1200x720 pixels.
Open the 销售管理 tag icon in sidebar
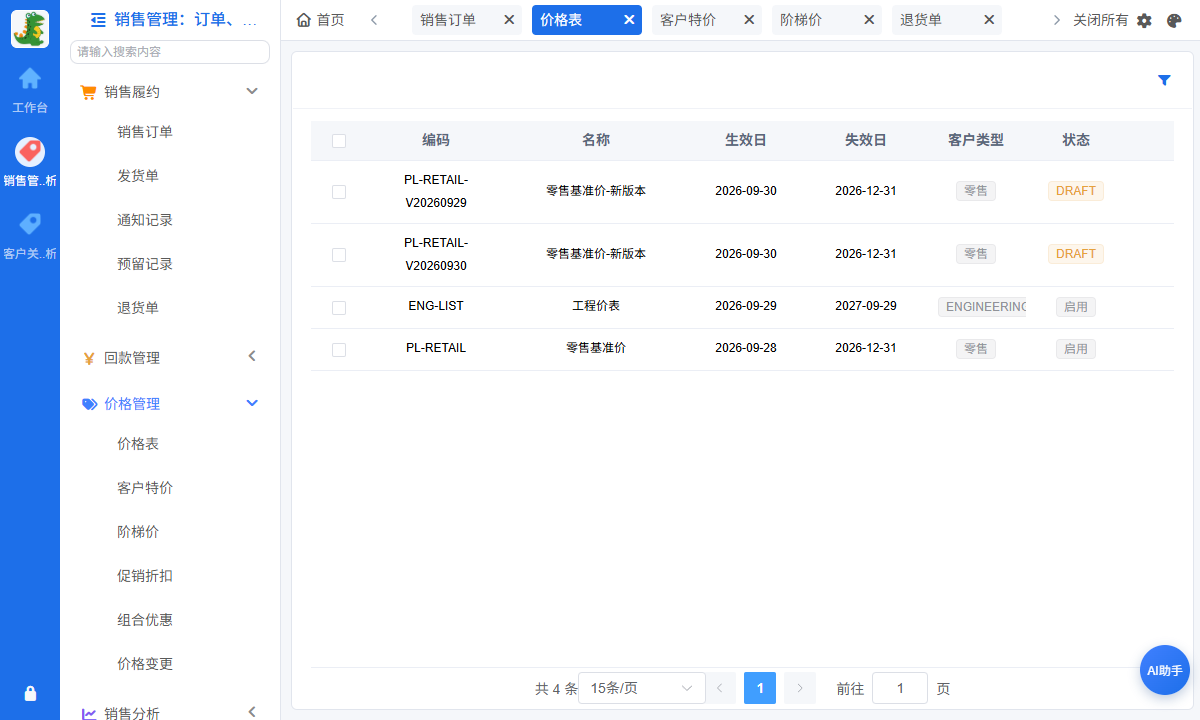click(x=30, y=152)
